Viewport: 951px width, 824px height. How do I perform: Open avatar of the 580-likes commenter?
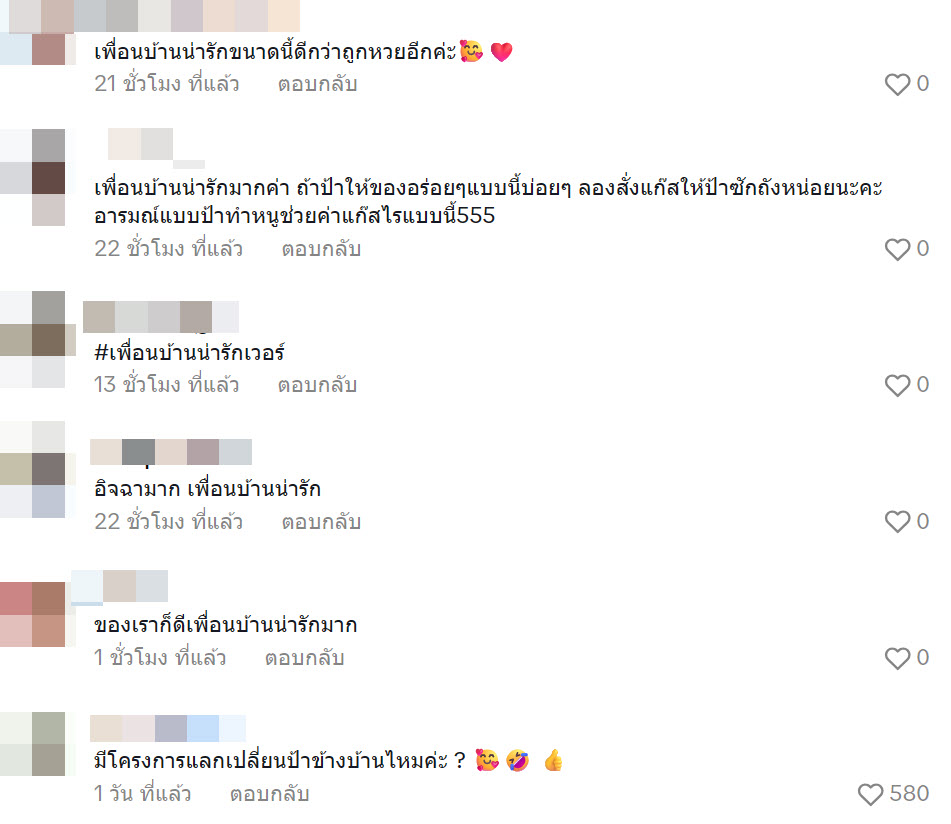(33, 744)
